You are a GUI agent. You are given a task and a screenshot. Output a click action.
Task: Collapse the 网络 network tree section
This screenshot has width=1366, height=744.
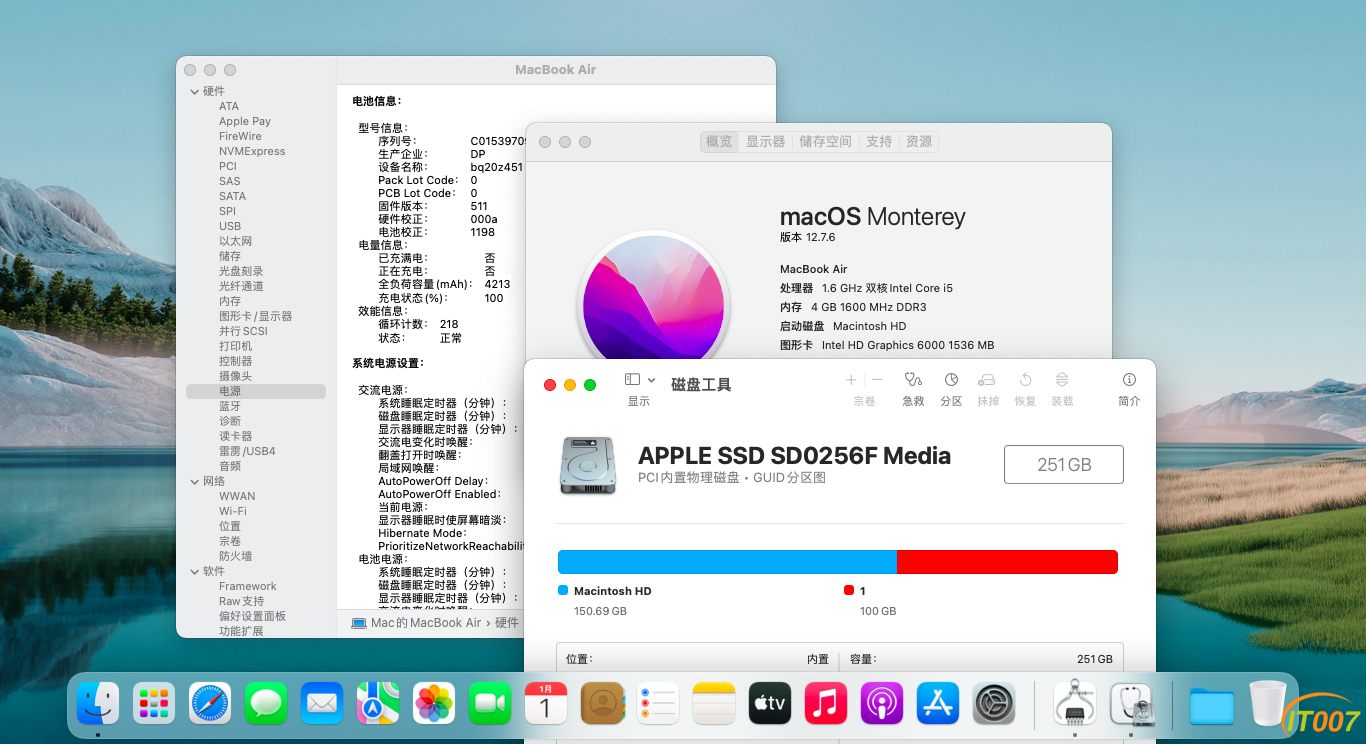(x=194, y=482)
